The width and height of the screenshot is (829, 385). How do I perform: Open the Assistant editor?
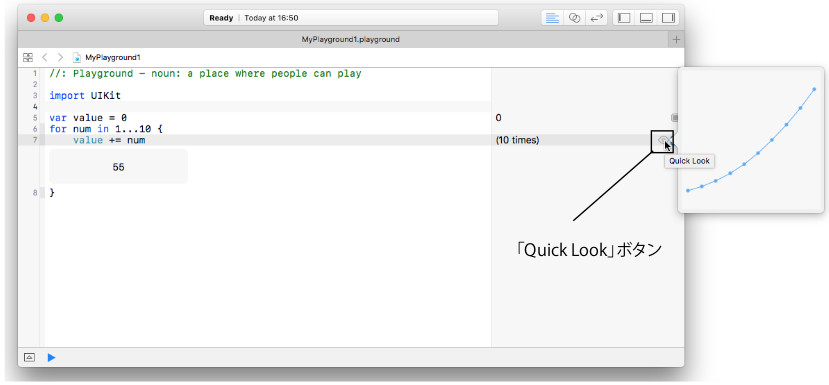pos(575,18)
